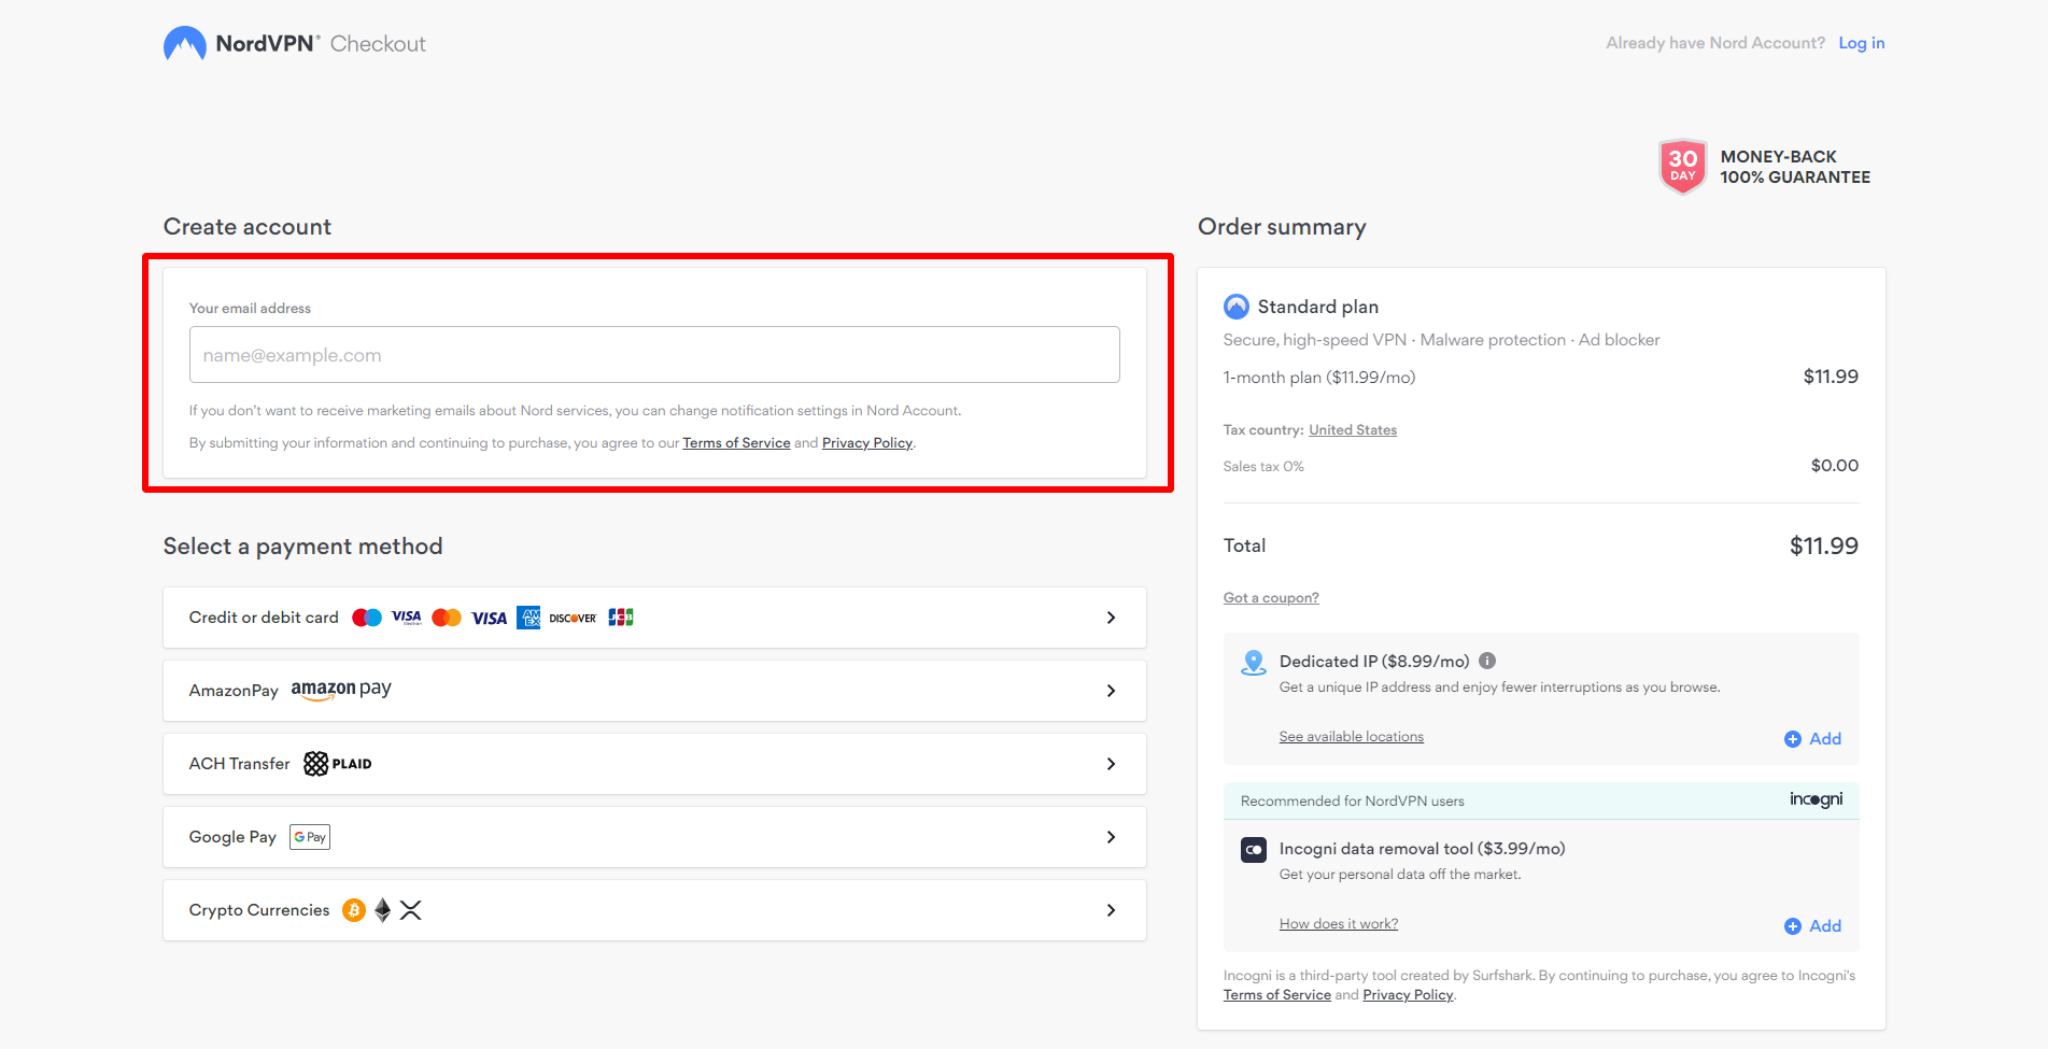Click the incogni brand logo
Screen dimensions: 2048x1049
pos(1816,799)
